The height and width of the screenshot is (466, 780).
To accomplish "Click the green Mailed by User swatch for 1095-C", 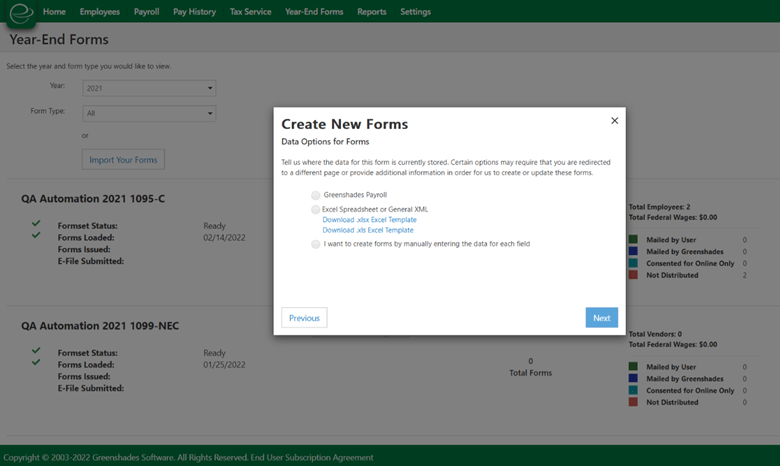I will coord(633,240).
